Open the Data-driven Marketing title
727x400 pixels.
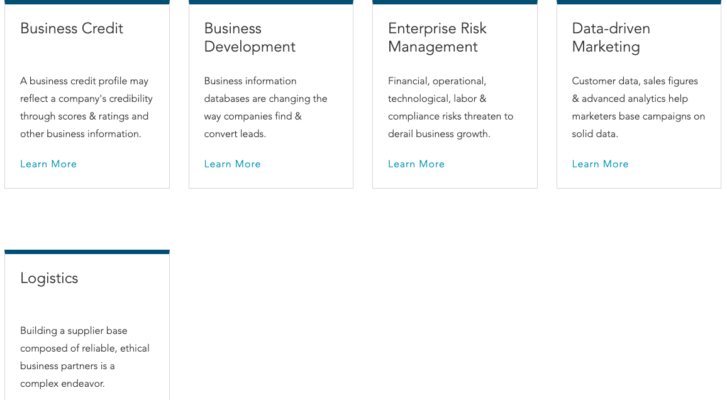click(x=606, y=38)
